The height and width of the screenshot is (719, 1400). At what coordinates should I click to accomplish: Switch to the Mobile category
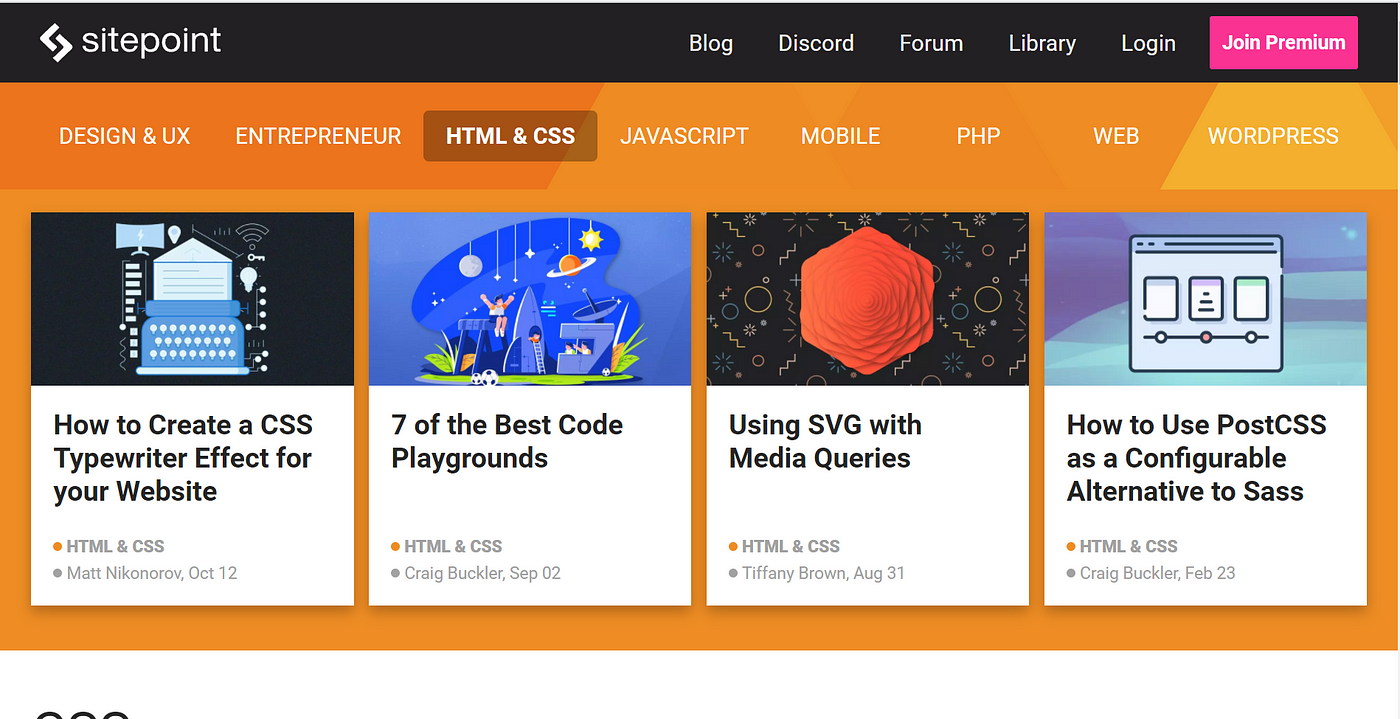pos(840,136)
